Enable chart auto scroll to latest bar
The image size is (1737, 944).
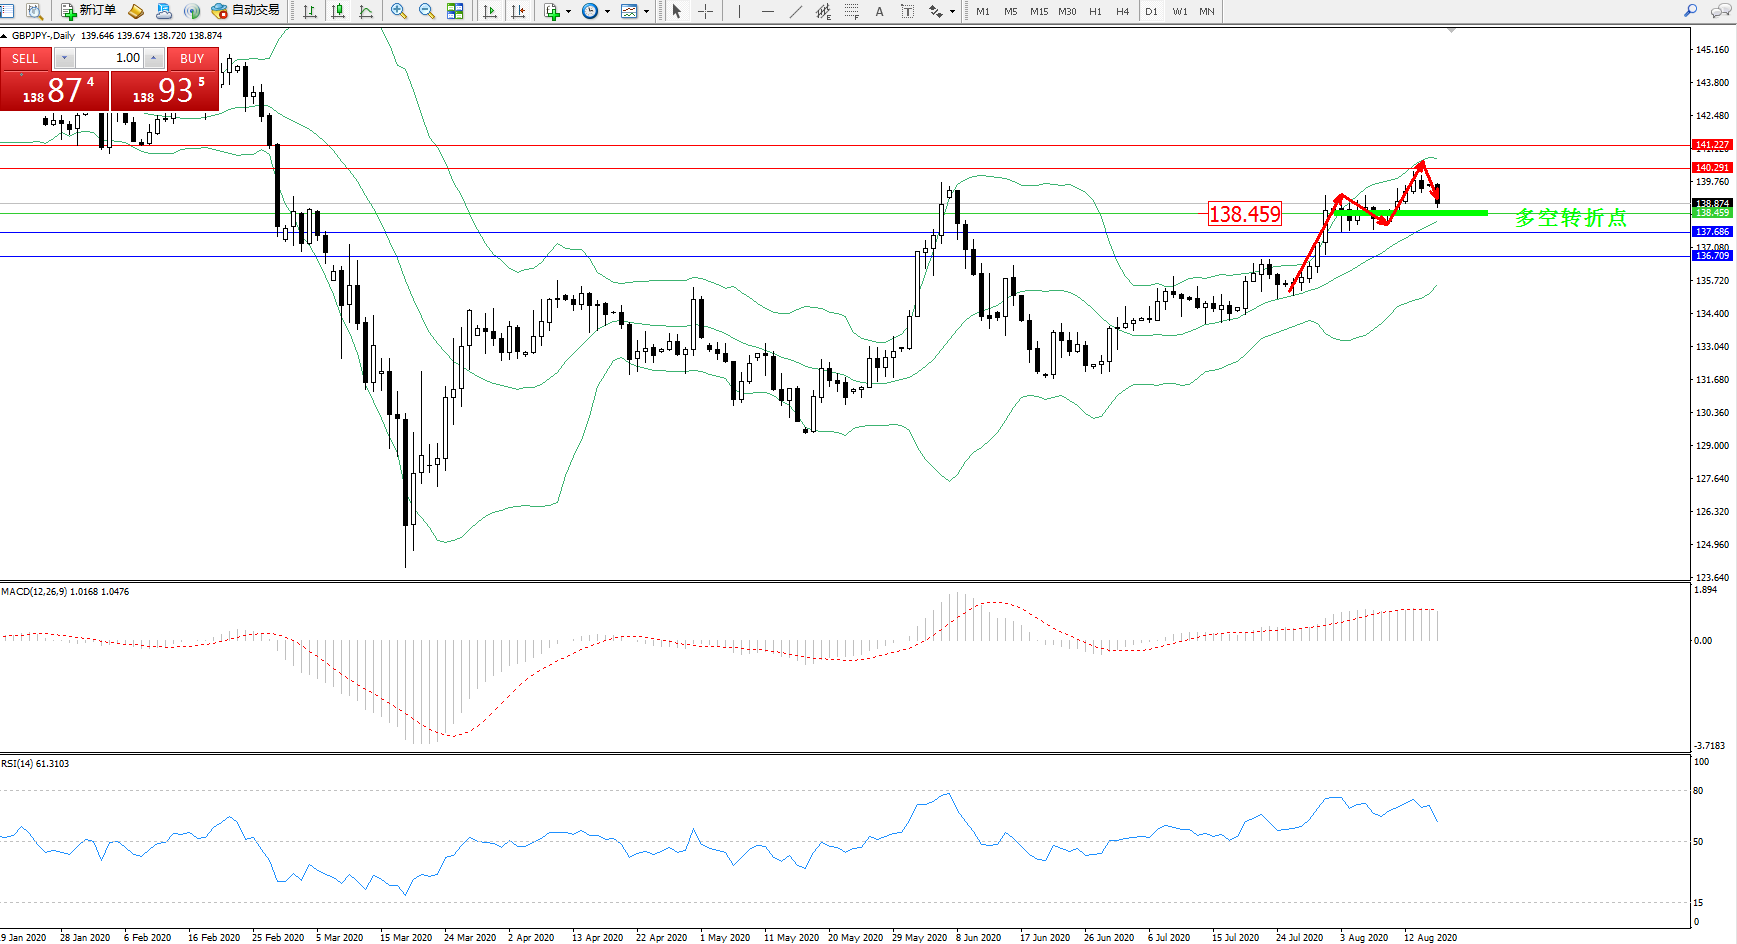(x=490, y=11)
